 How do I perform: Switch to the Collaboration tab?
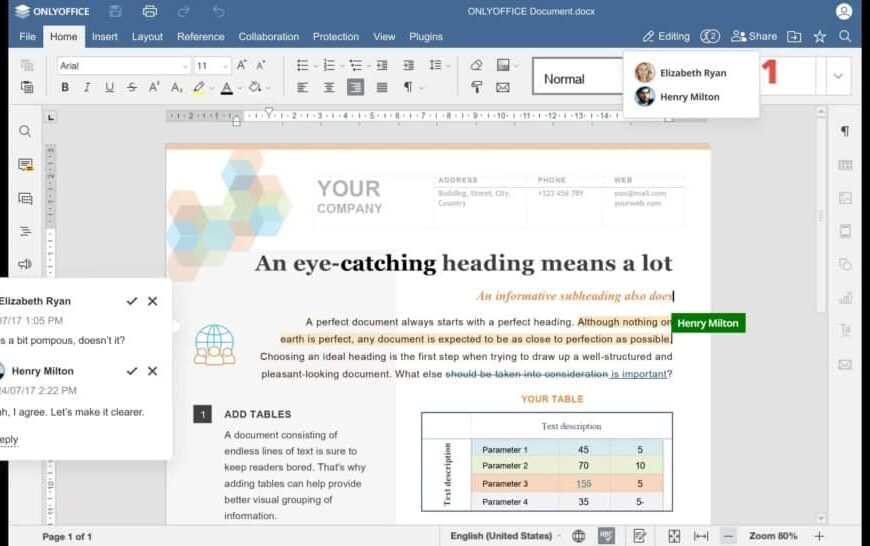coord(269,37)
